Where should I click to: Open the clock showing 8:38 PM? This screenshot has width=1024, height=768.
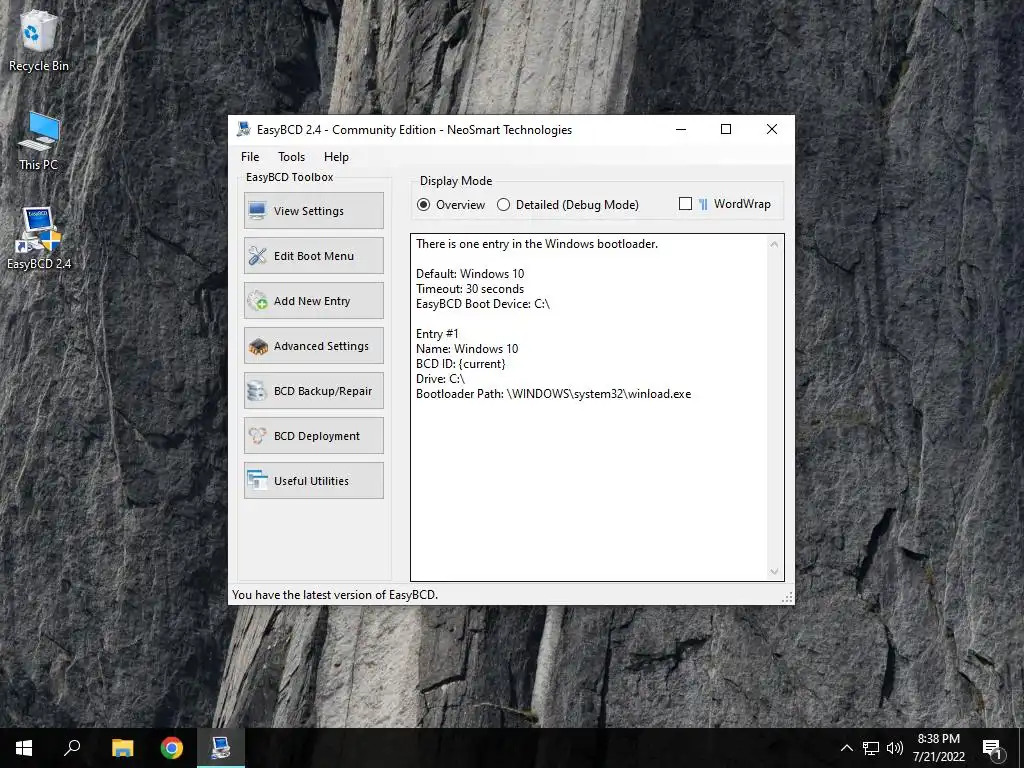tap(938, 748)
